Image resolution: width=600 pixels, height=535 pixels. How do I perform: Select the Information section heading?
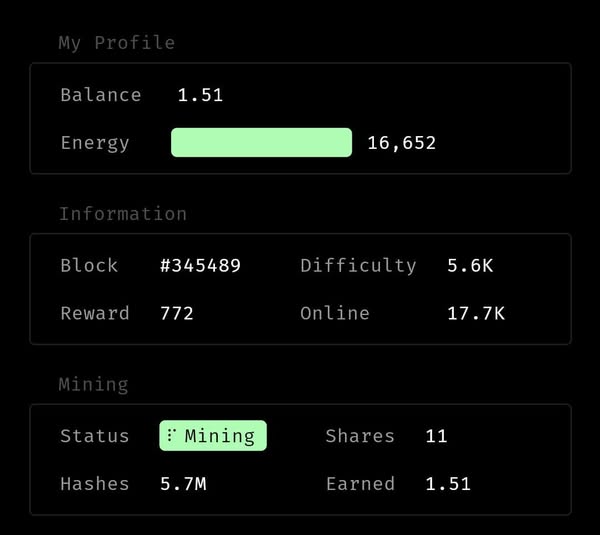tap(122, 214)
